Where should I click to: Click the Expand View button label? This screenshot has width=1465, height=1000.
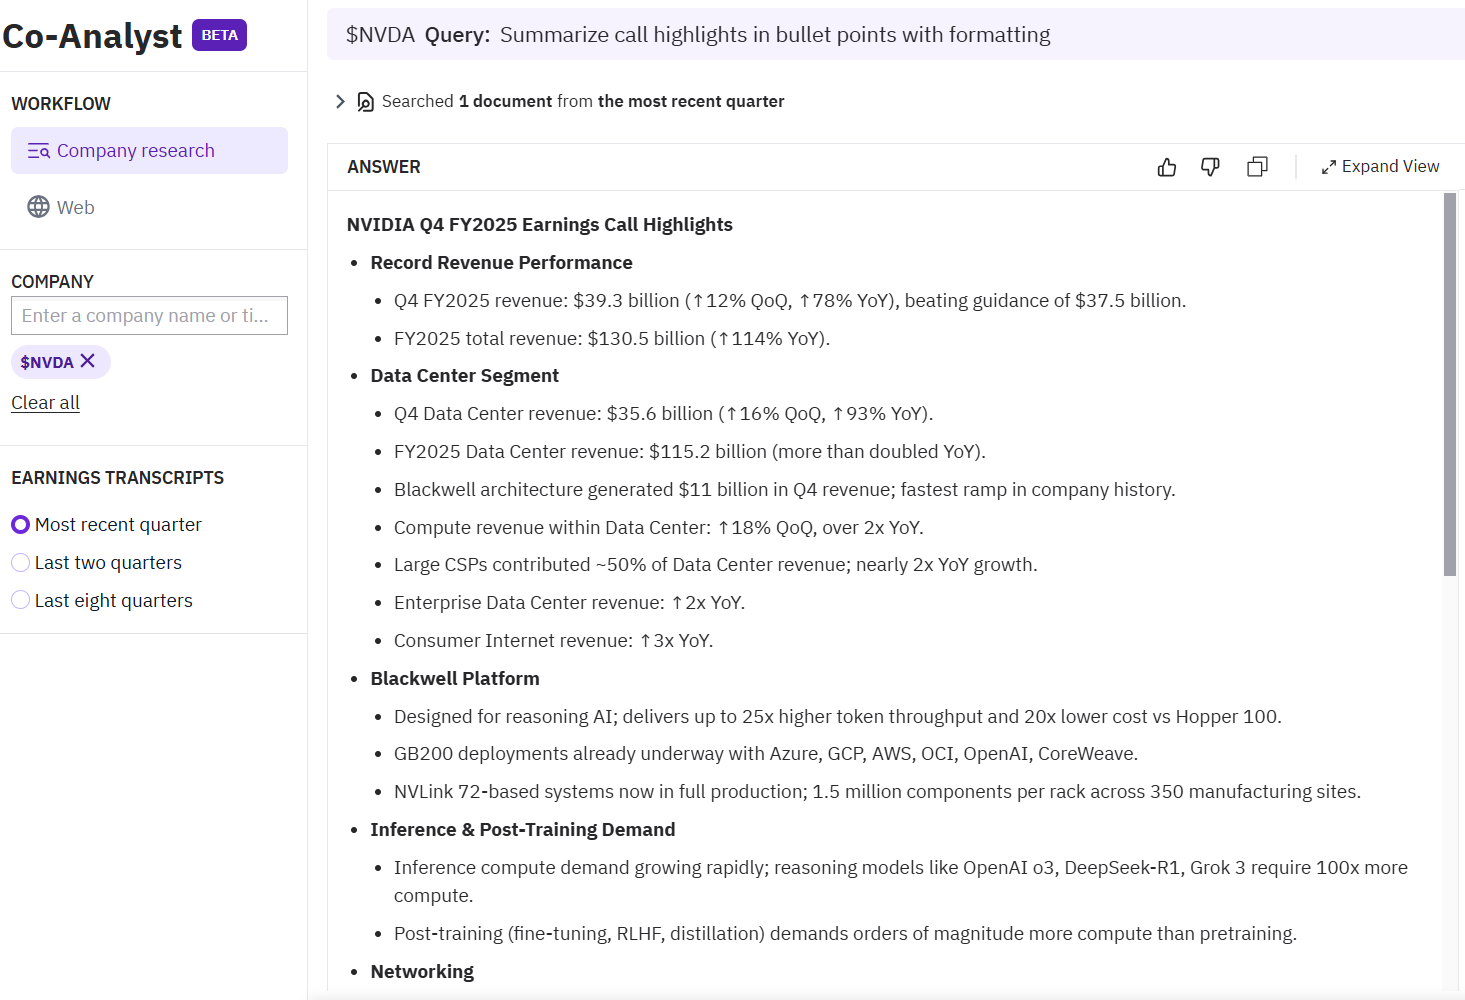pos(1390,167)
